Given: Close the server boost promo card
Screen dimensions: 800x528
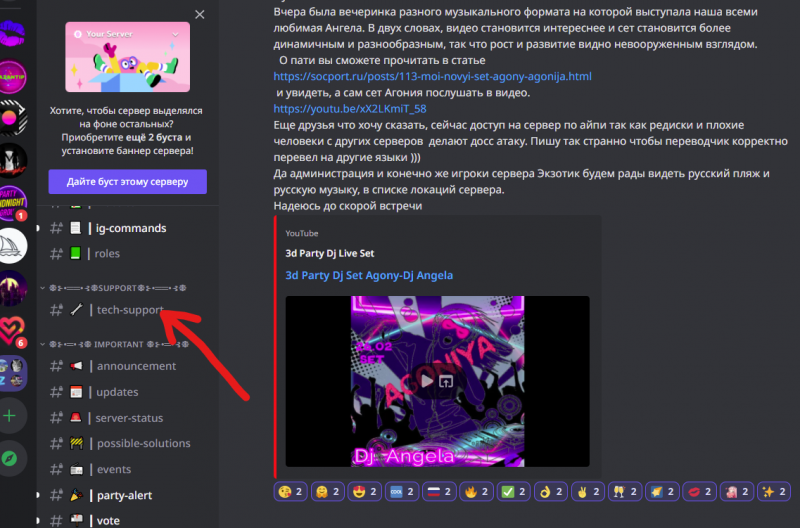Looking at the screenshot, I should pos(199,14).
